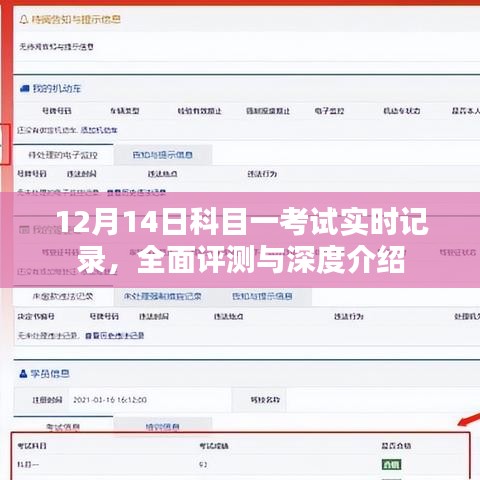Click the 待阅告知与提示信息 section heading
Screen dimensions: 480x480
pos(76,19)
